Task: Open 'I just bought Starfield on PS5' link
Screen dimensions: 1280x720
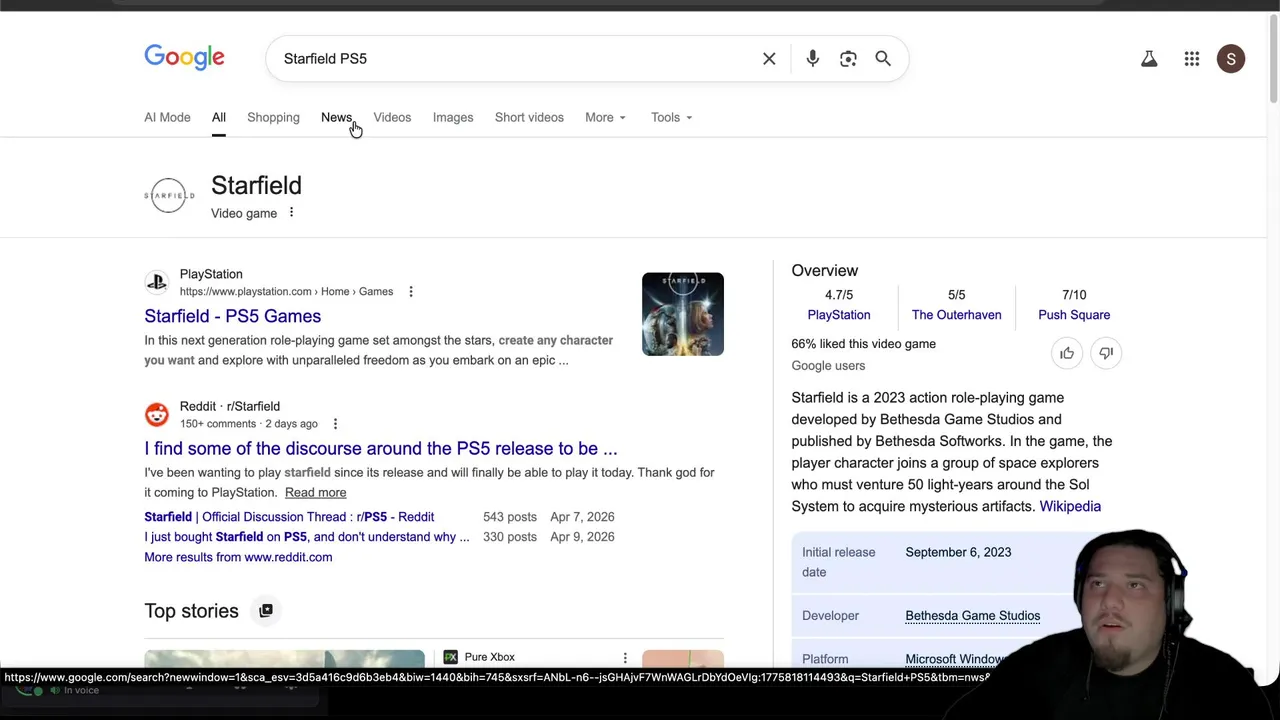Action: pyautogui.click(x=306, y=537)
